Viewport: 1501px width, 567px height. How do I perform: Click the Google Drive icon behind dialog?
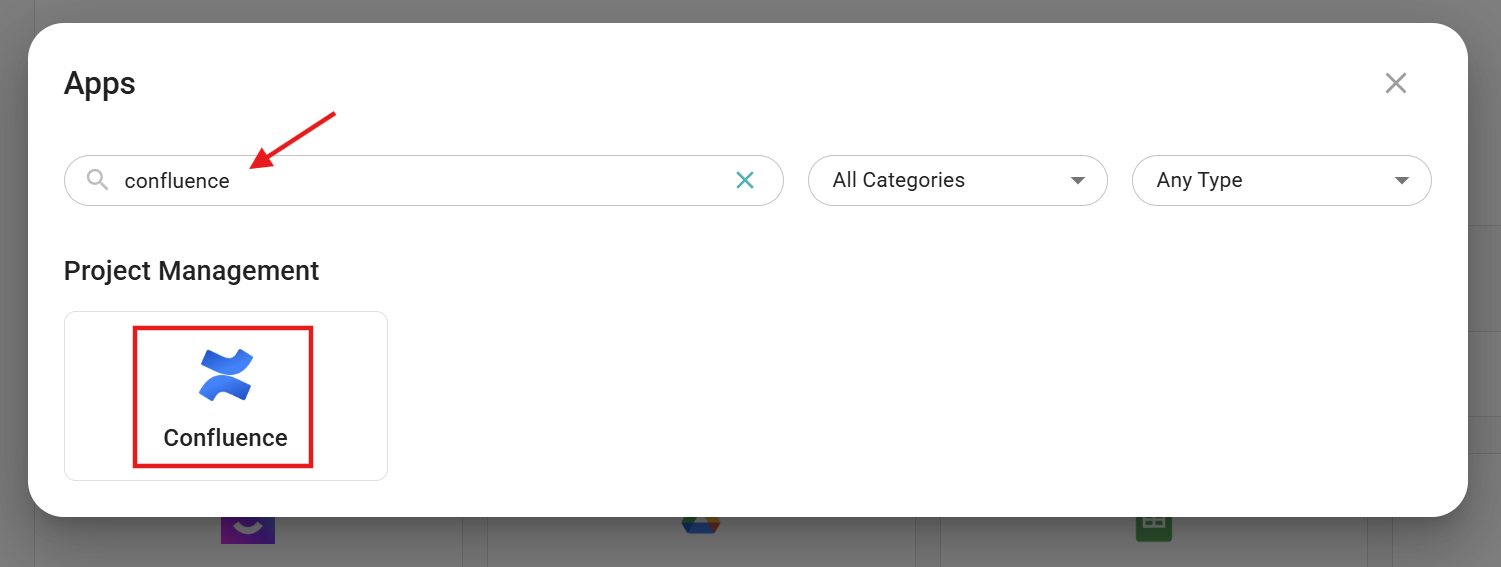pyautogui.click(x=700, y=527)
